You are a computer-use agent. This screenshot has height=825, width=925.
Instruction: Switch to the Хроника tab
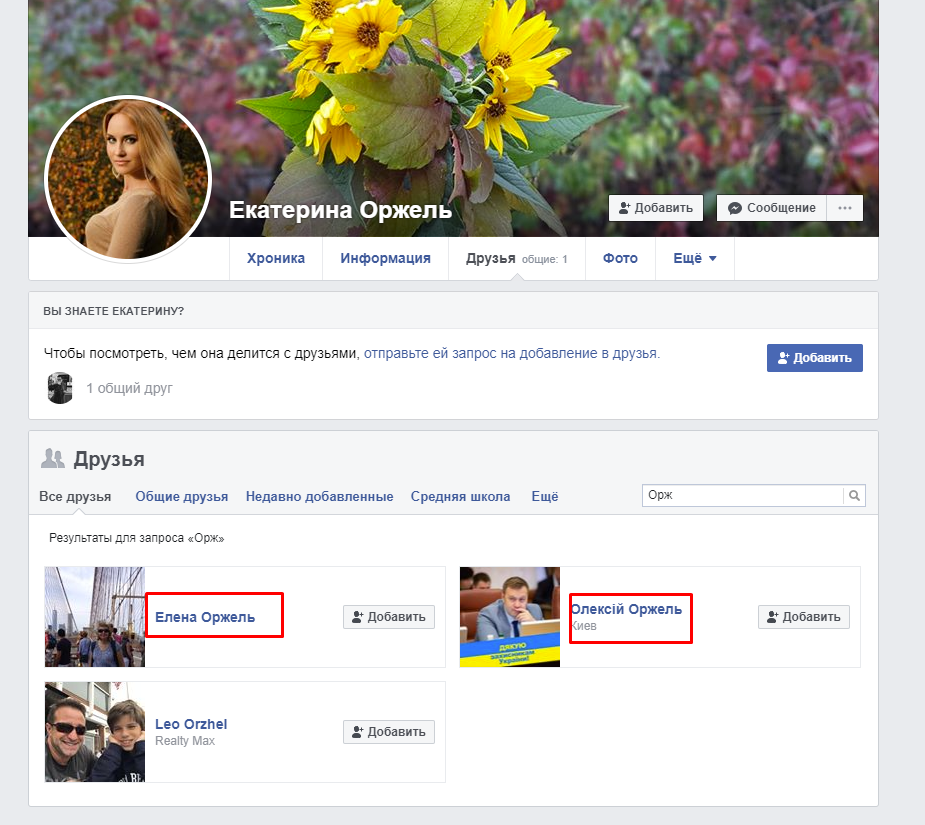click(275, 258)
